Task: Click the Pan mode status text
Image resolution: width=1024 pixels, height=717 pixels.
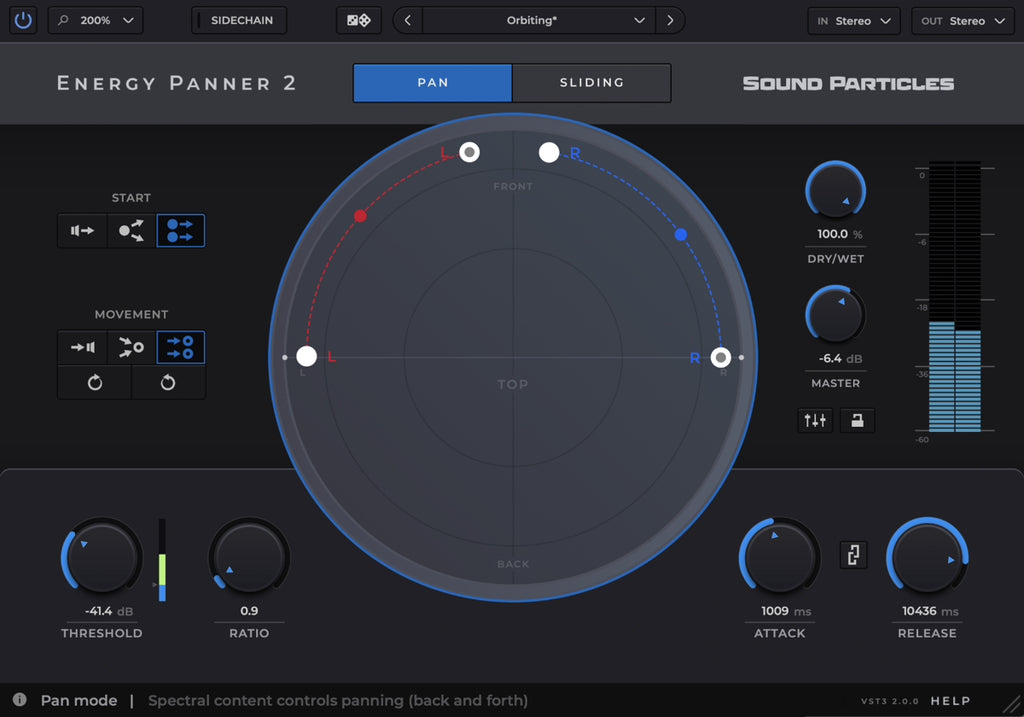Action: [79, 700]
